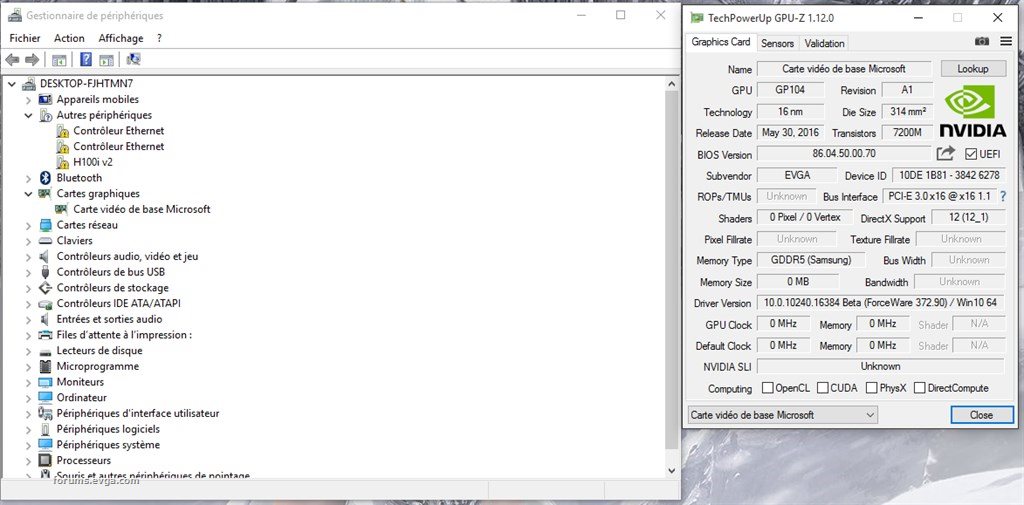Select Périphériques logiciels item
This screenshot has height=505, width=1024.
point(108,429)
